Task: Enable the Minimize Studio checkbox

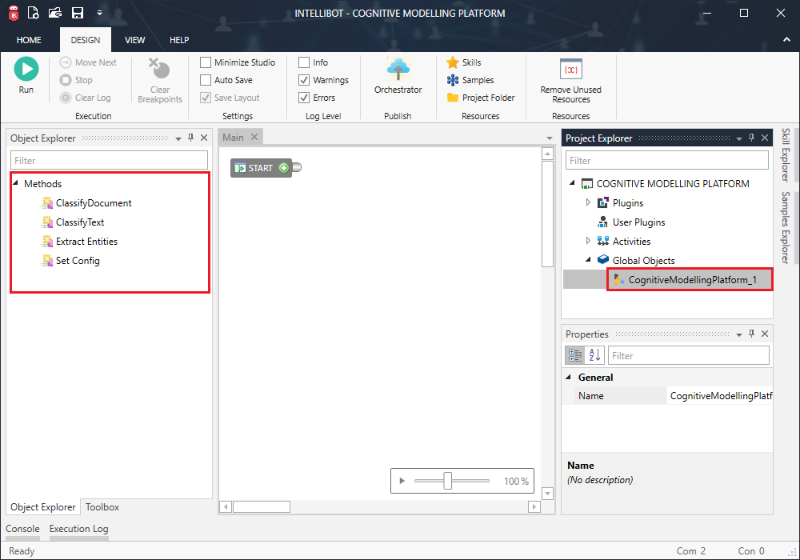Action: (x=205, y=63)
